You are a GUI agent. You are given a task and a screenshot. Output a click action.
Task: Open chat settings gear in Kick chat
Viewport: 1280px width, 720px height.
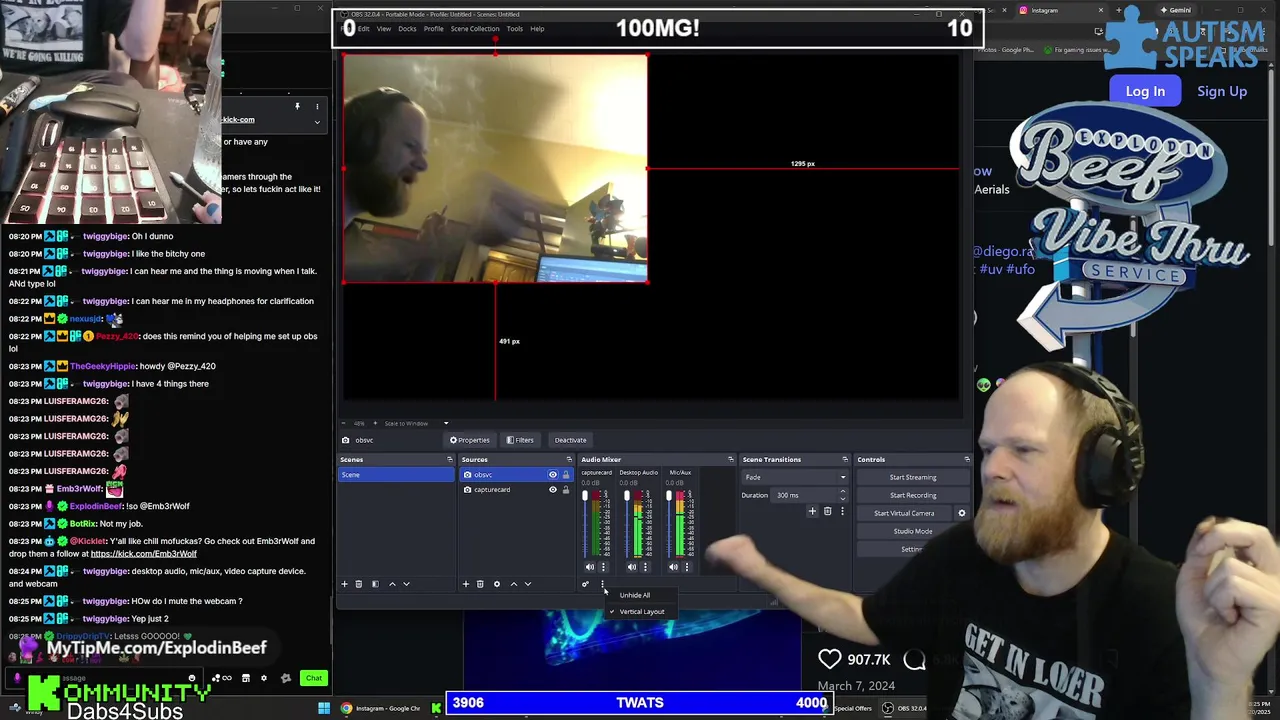264,678
